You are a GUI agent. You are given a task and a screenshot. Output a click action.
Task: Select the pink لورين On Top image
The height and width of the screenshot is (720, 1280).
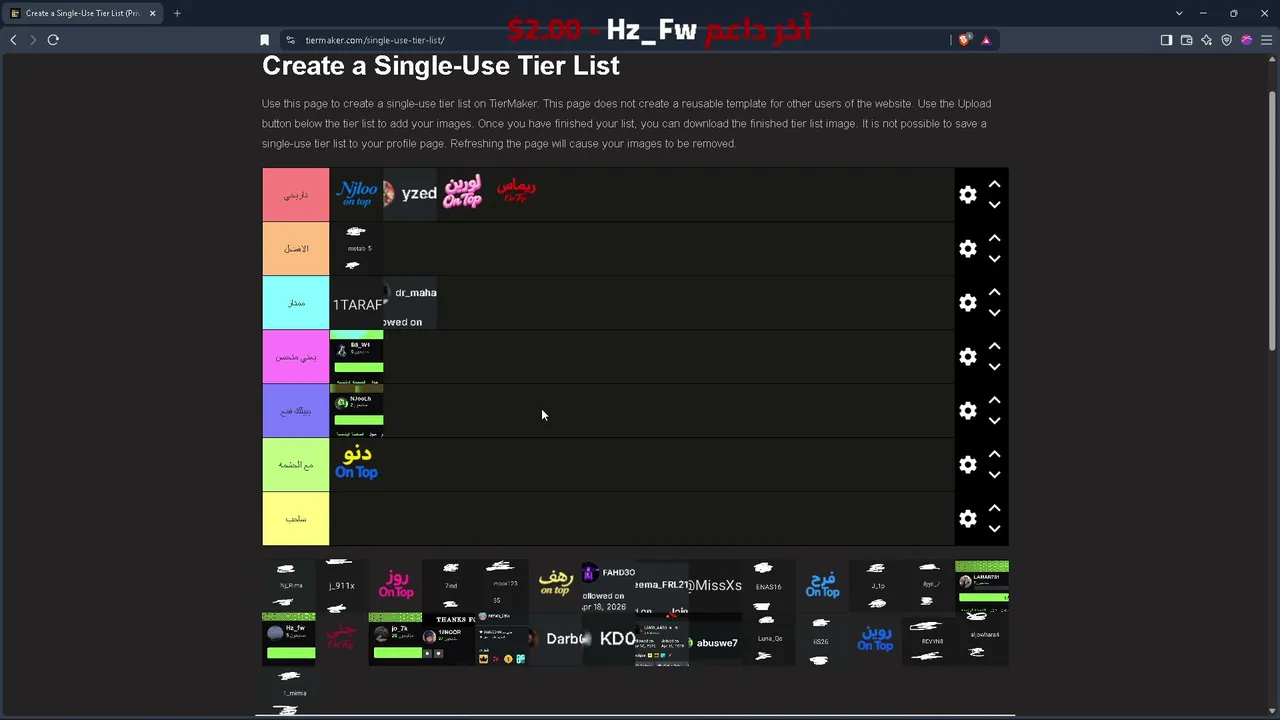click(463, 194)
